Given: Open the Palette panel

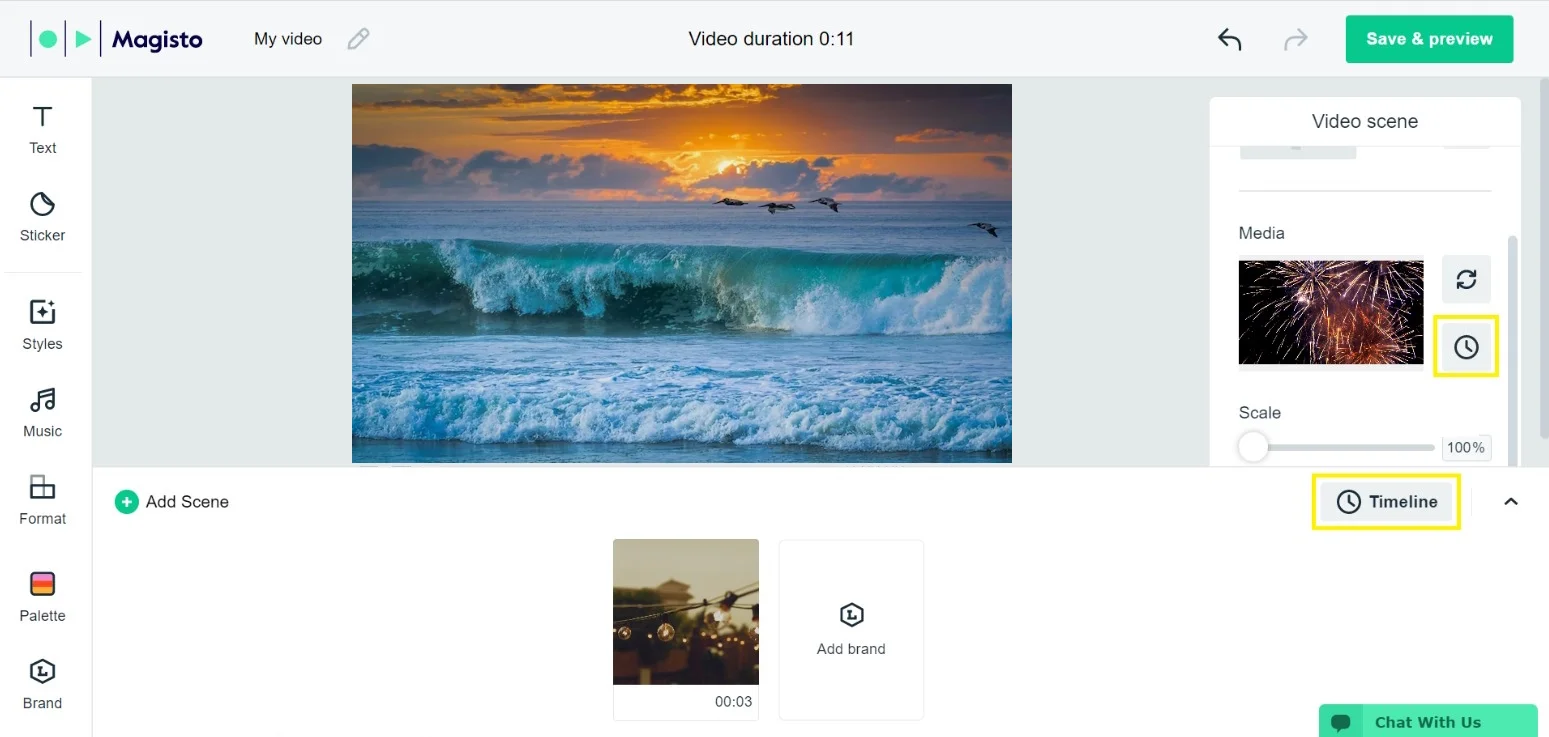Looking at the screenshot, I should (x=42, y=597).
